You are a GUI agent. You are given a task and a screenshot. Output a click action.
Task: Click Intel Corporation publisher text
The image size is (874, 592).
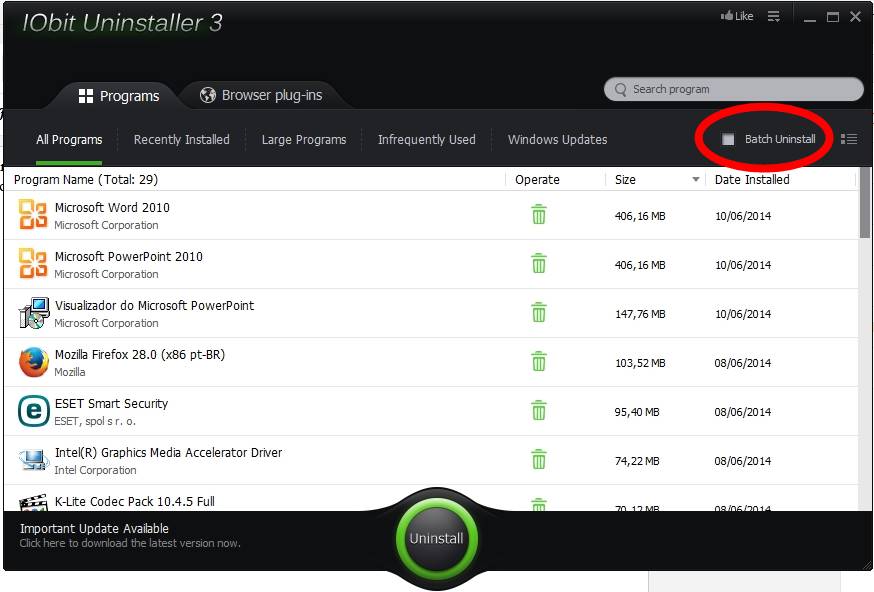point(95,470)
